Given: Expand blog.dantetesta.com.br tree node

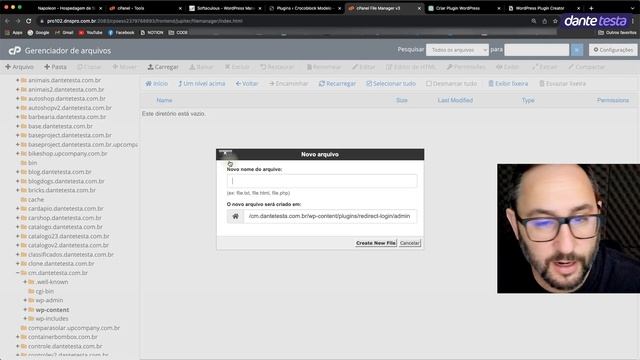Looking at the screenshot, I should tap(18, 172).
